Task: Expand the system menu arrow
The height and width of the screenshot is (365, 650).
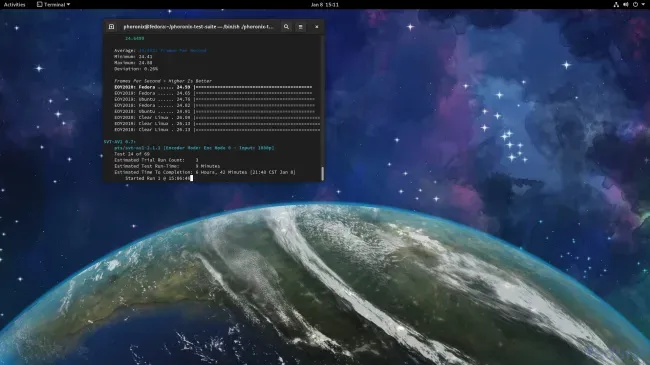Action: click(x=643, y=5)
